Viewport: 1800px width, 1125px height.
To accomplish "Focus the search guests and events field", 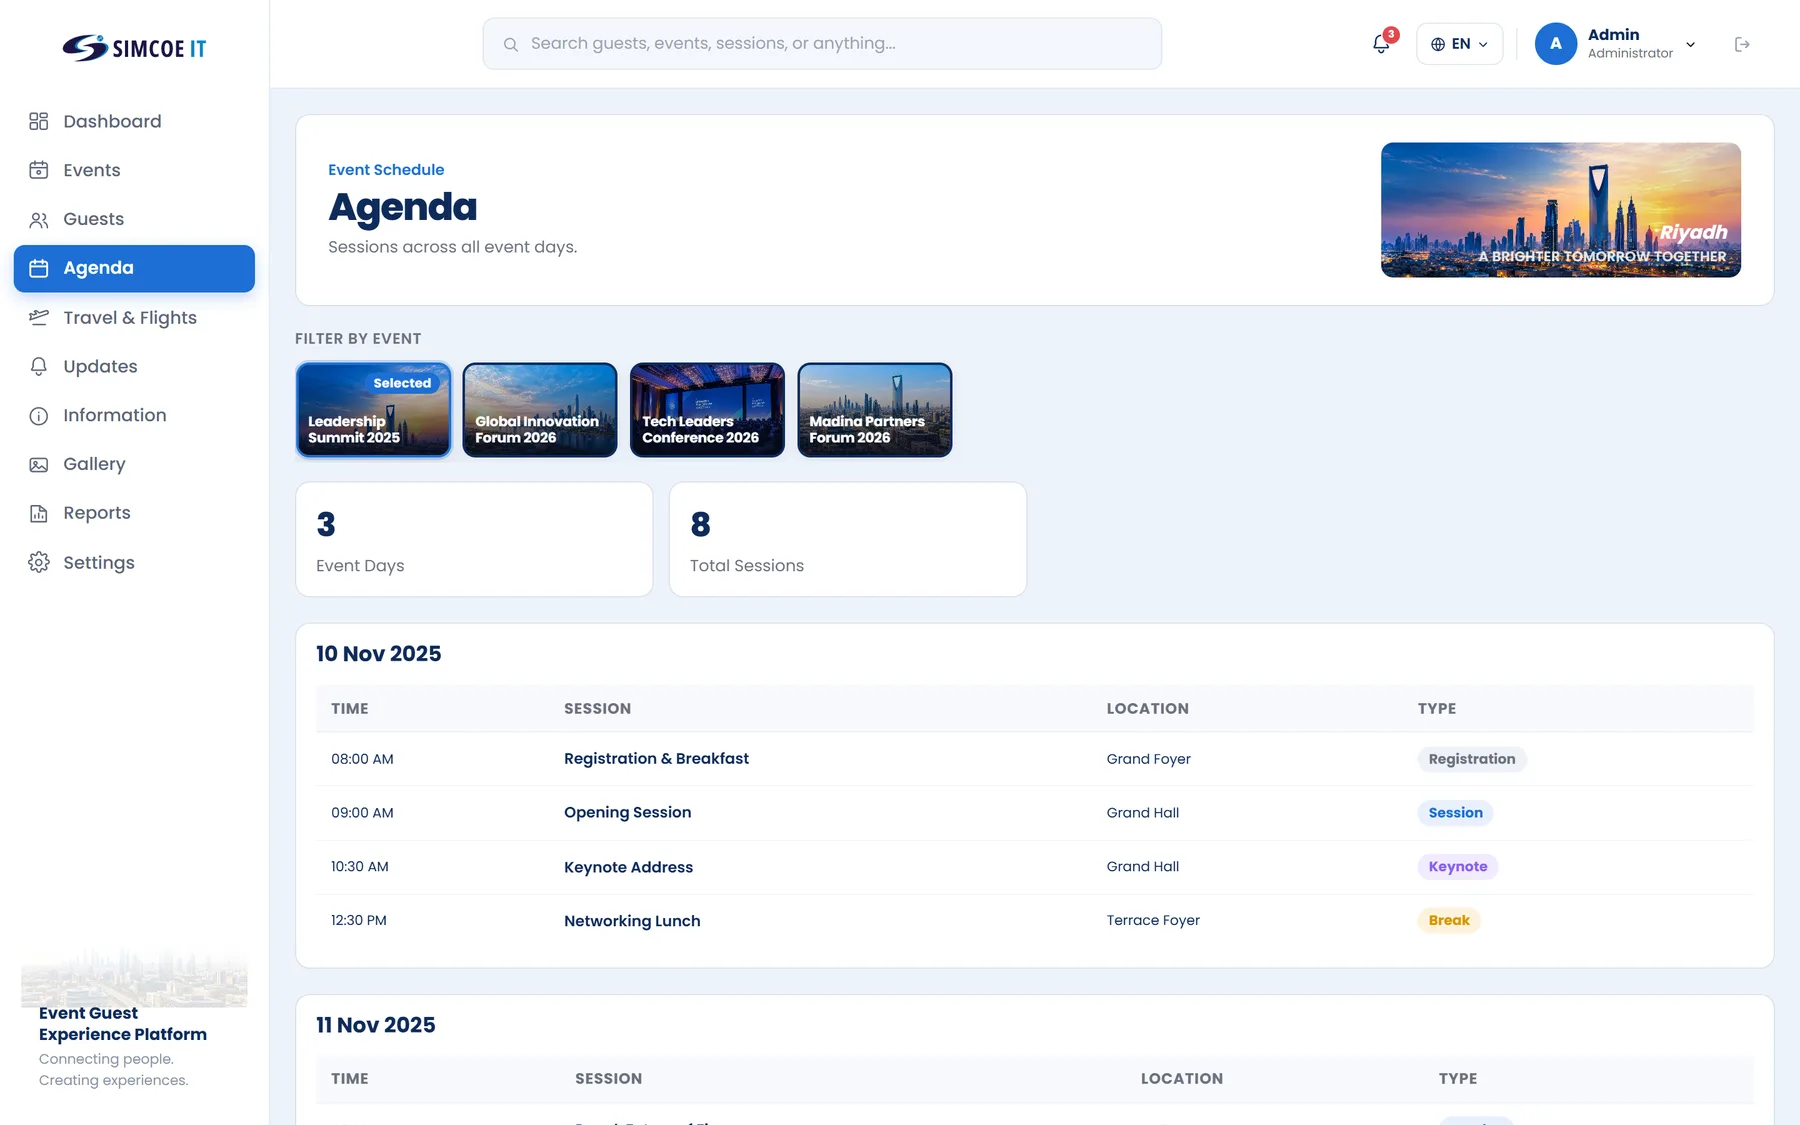I will pos(822,44).
